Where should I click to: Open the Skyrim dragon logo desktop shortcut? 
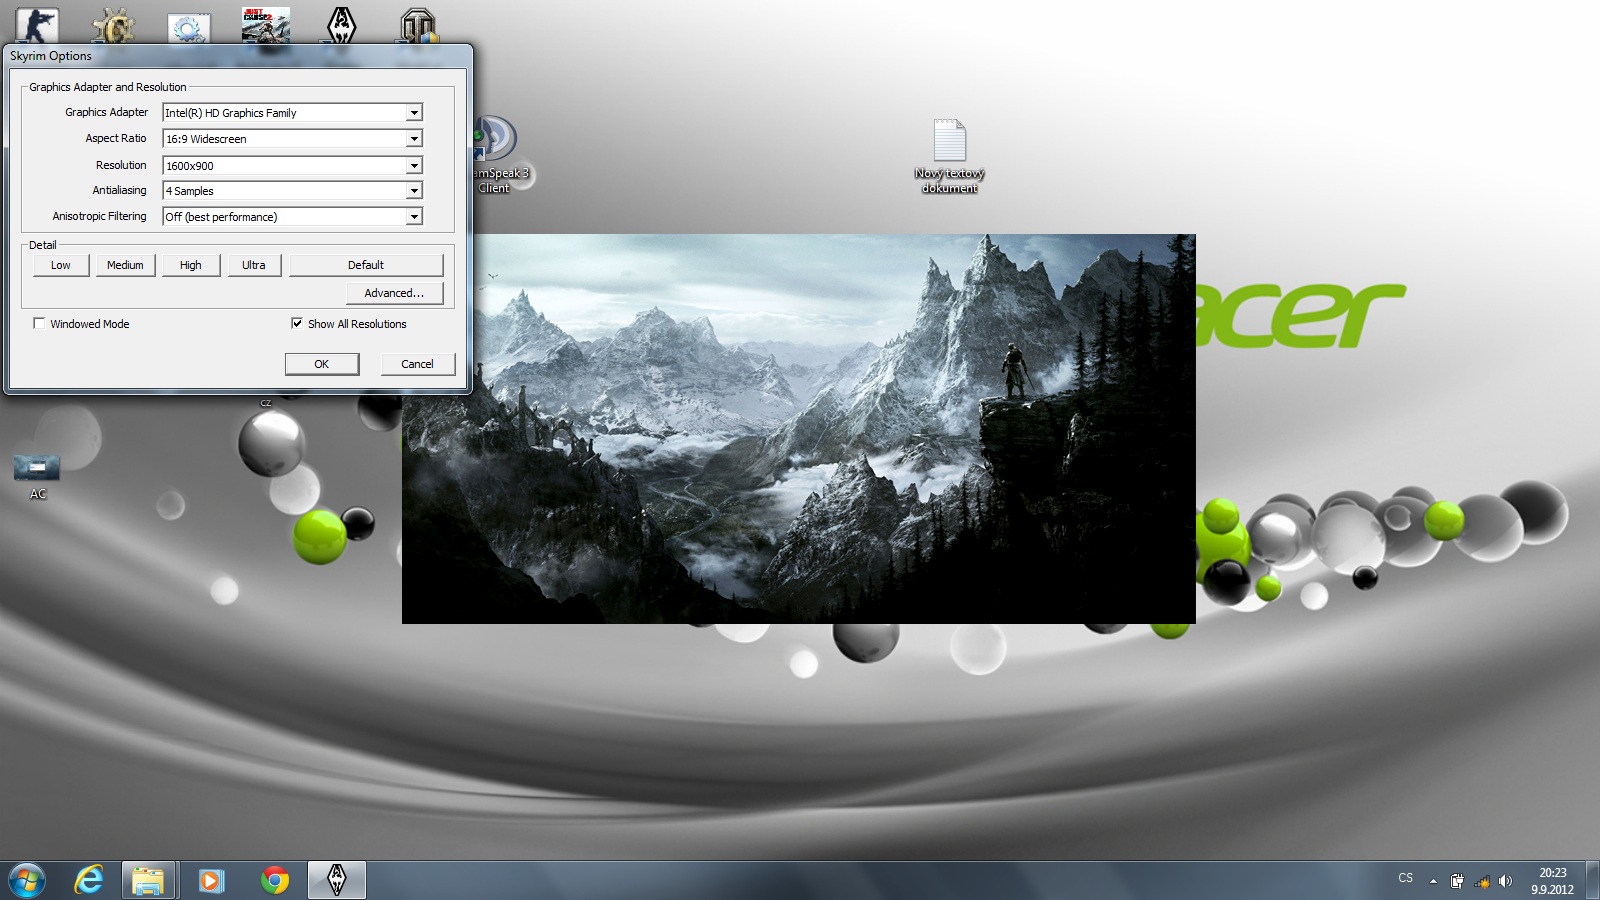pos(342,25)
